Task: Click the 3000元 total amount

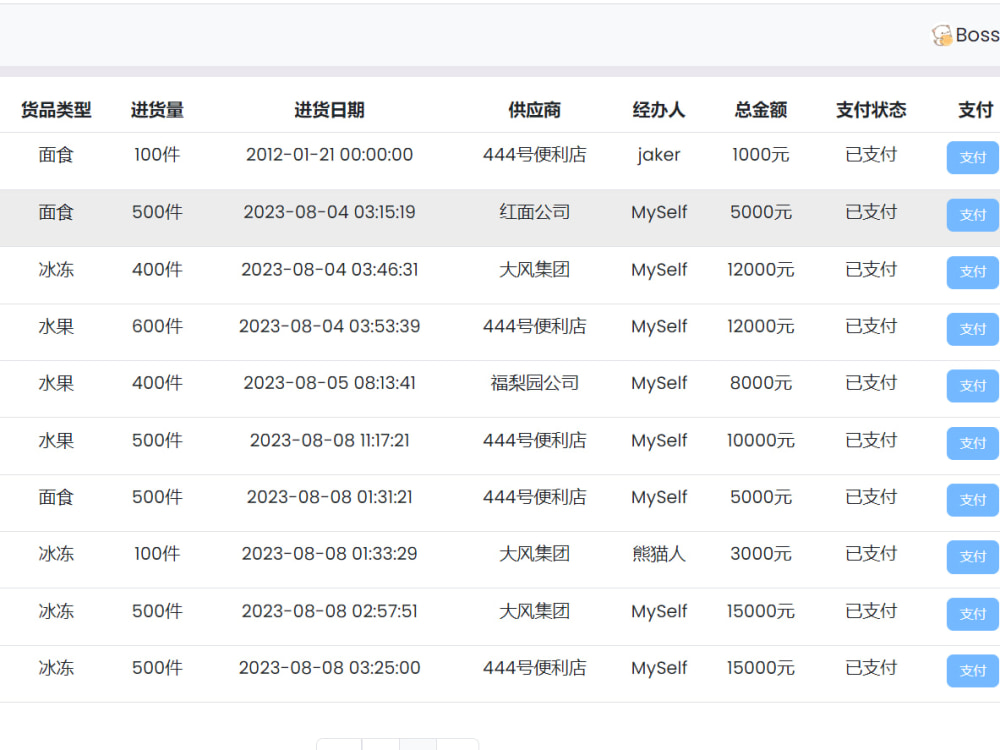Action: 760,554
